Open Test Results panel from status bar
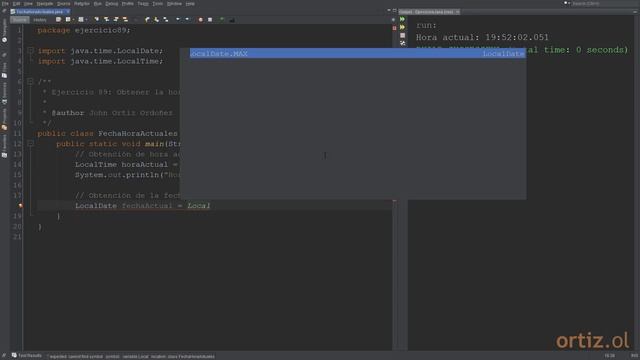Image resolution: width=640 pixels, height=360 pixels. [27, 356]
